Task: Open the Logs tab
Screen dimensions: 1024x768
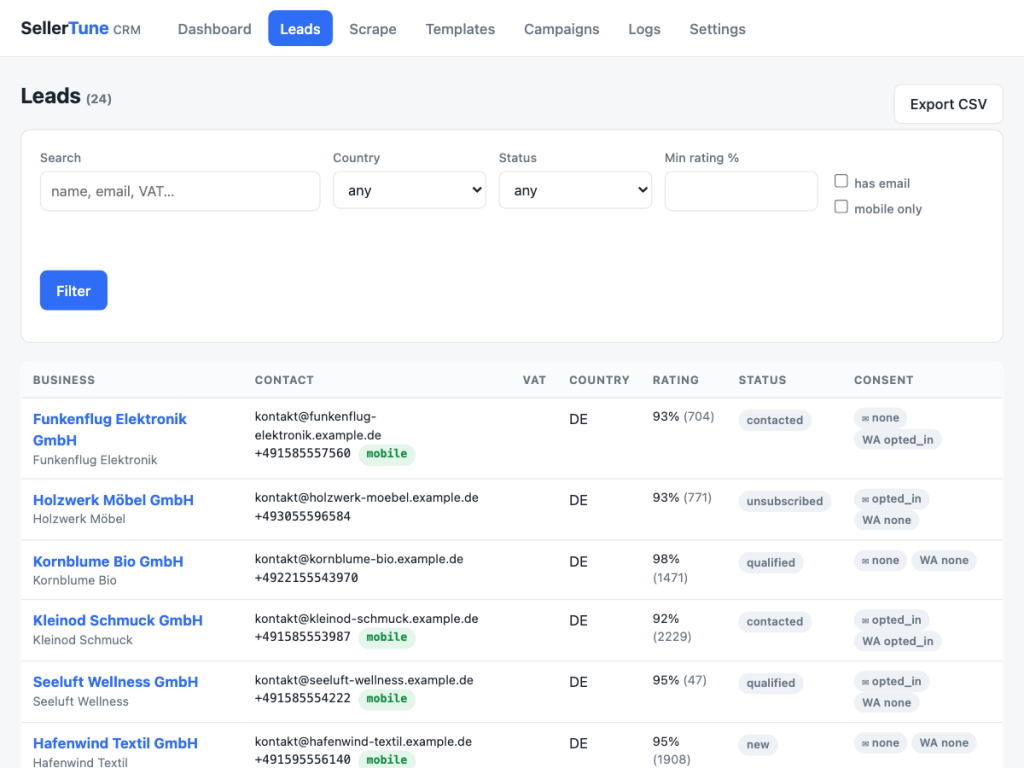Action: coord(644,29)
